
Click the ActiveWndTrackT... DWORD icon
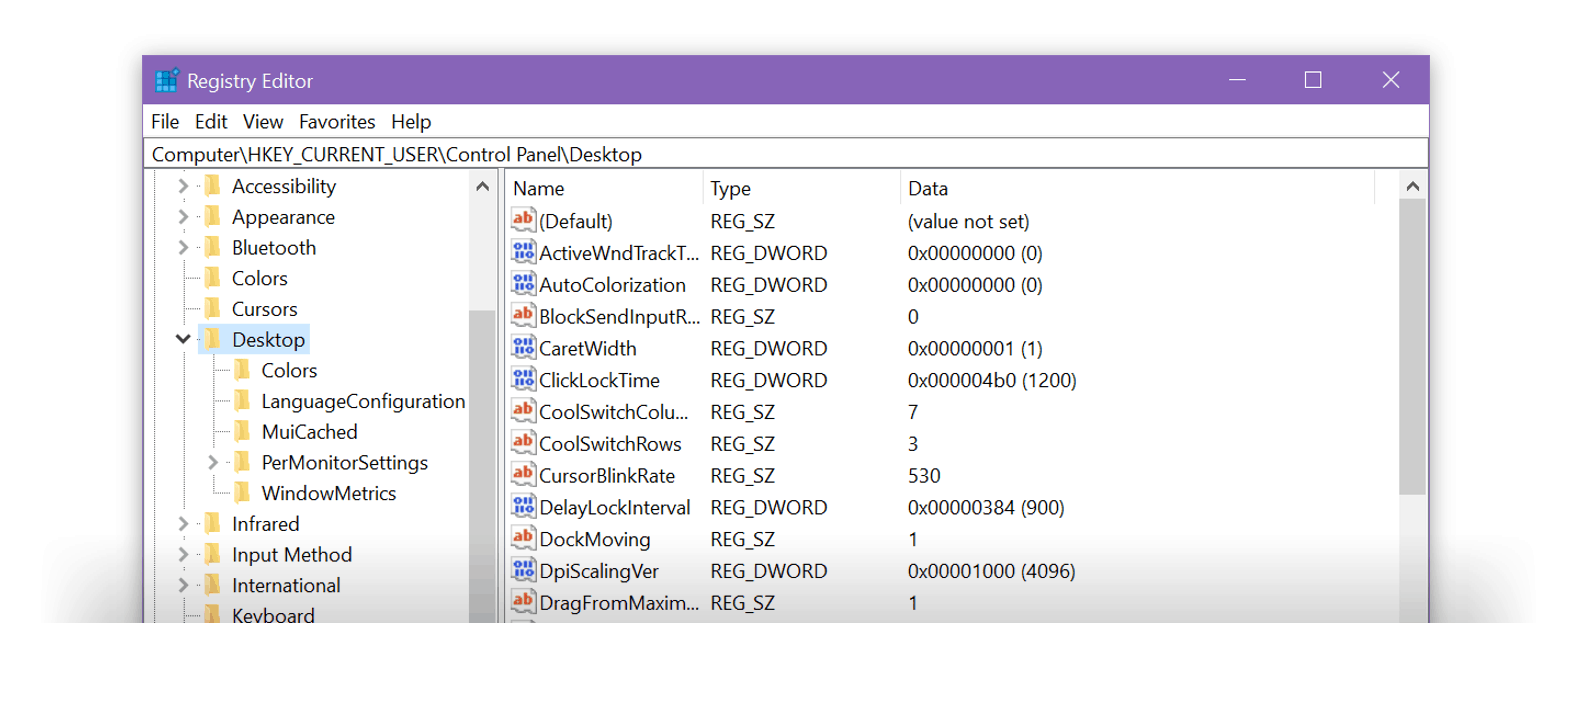(x=523, y=252)
